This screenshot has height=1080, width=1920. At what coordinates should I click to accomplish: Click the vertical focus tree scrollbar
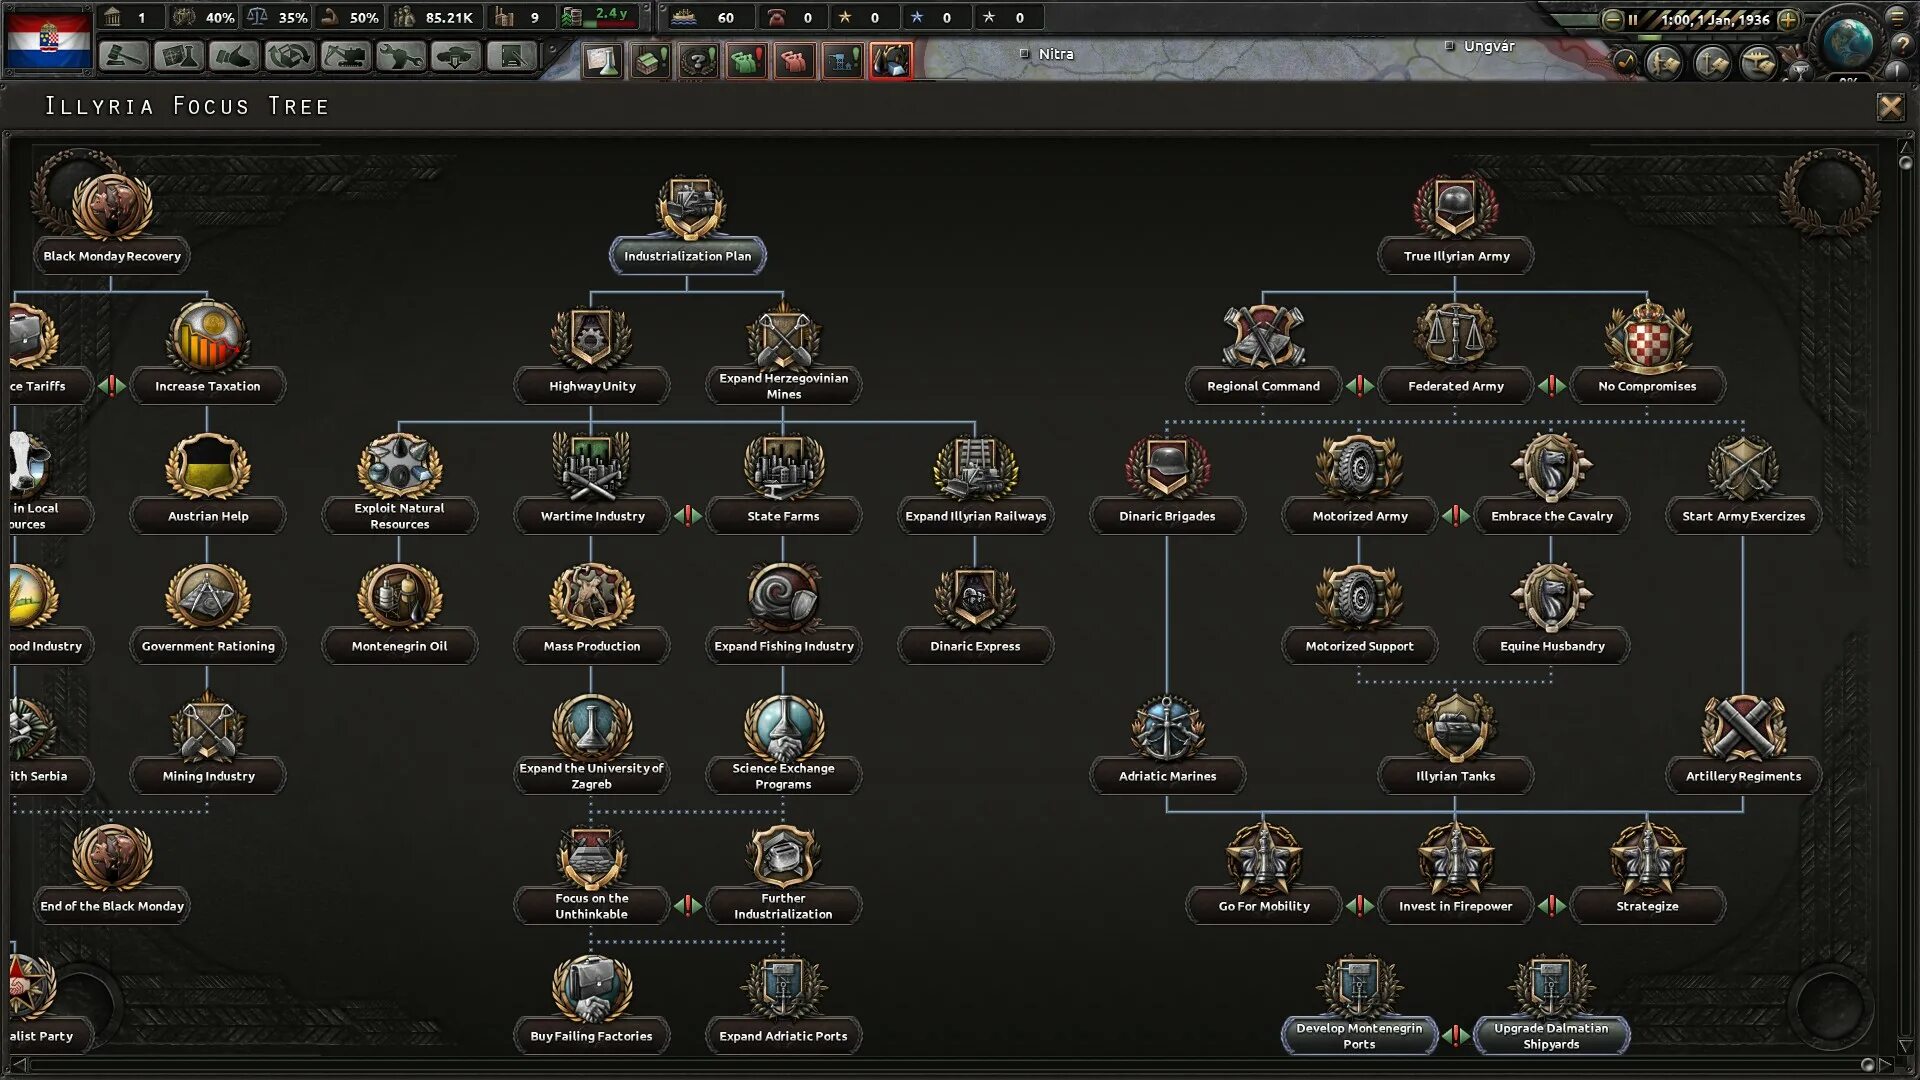1905,600
